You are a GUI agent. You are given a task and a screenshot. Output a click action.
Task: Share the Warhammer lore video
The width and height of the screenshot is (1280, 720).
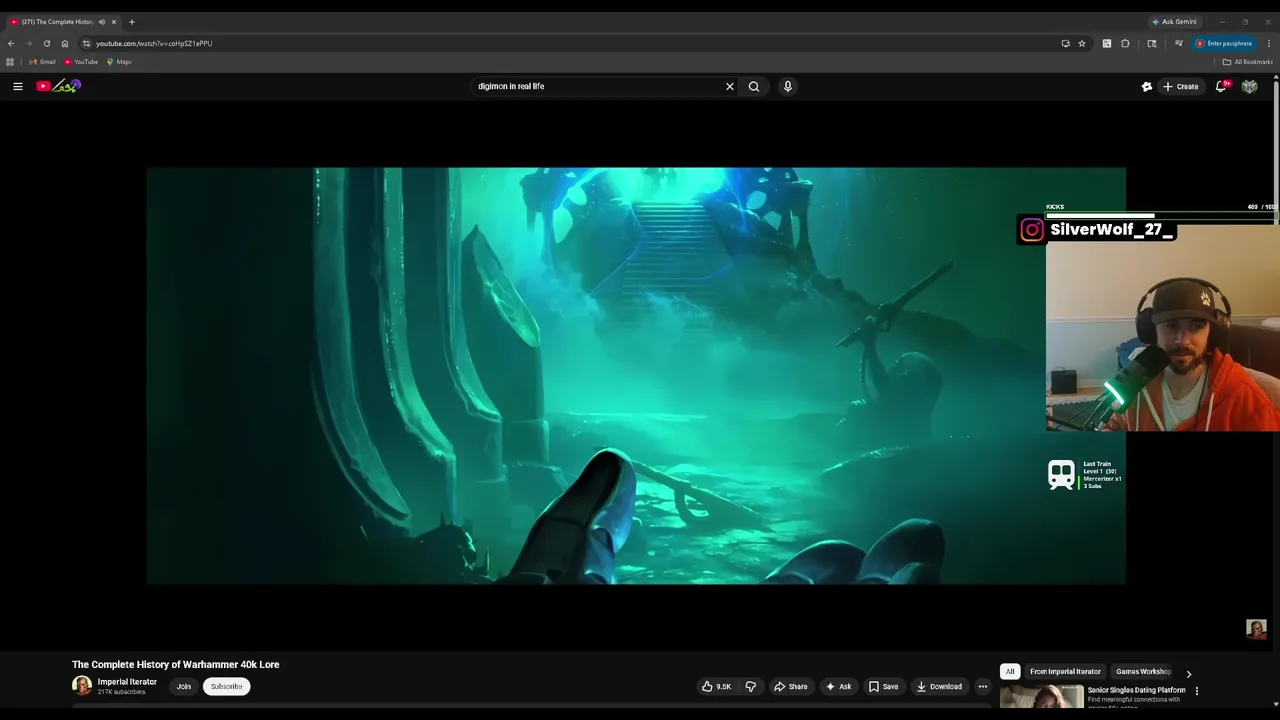coord(790,686)
